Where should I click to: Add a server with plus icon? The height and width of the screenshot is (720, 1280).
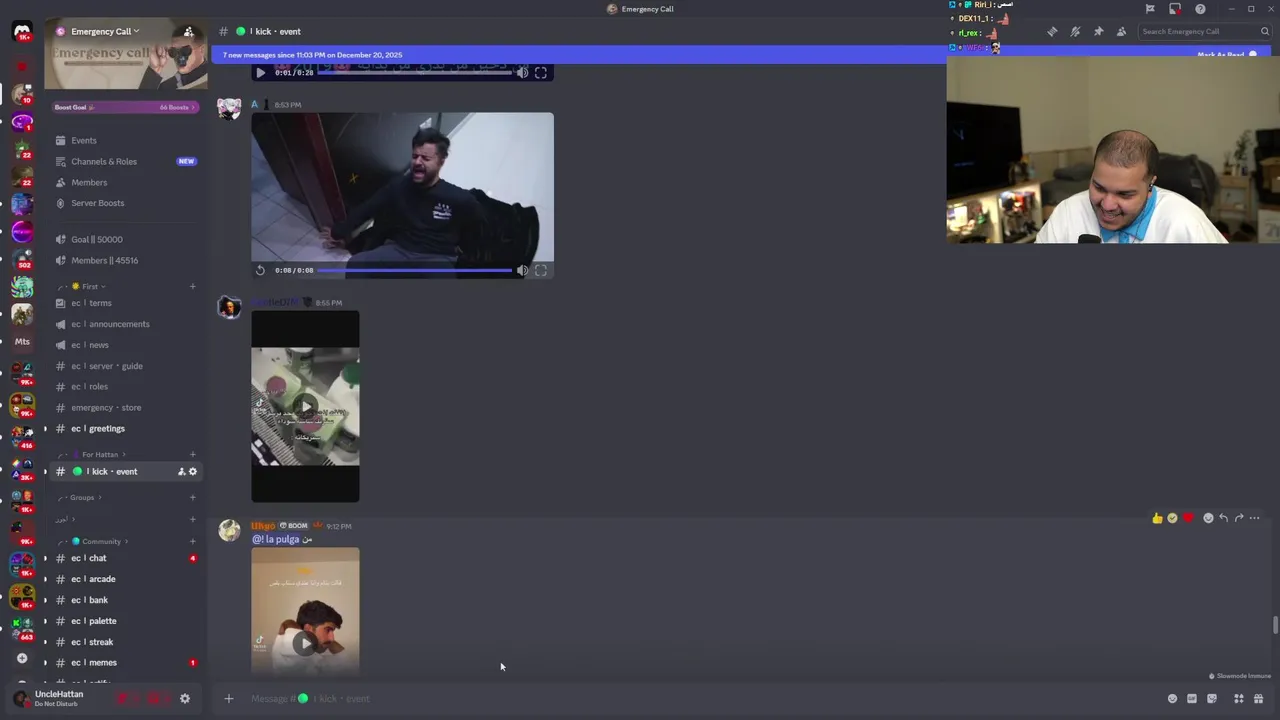pos(22,658)
